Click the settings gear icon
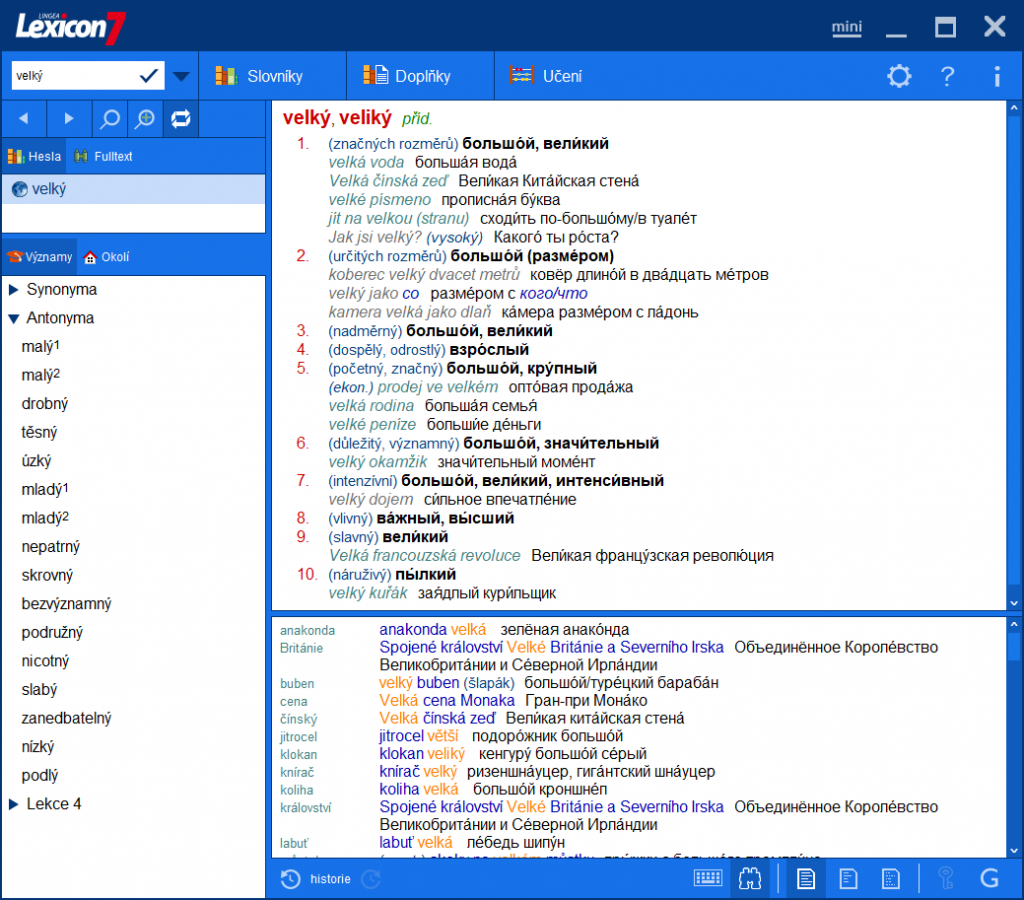 click(898, 76)
